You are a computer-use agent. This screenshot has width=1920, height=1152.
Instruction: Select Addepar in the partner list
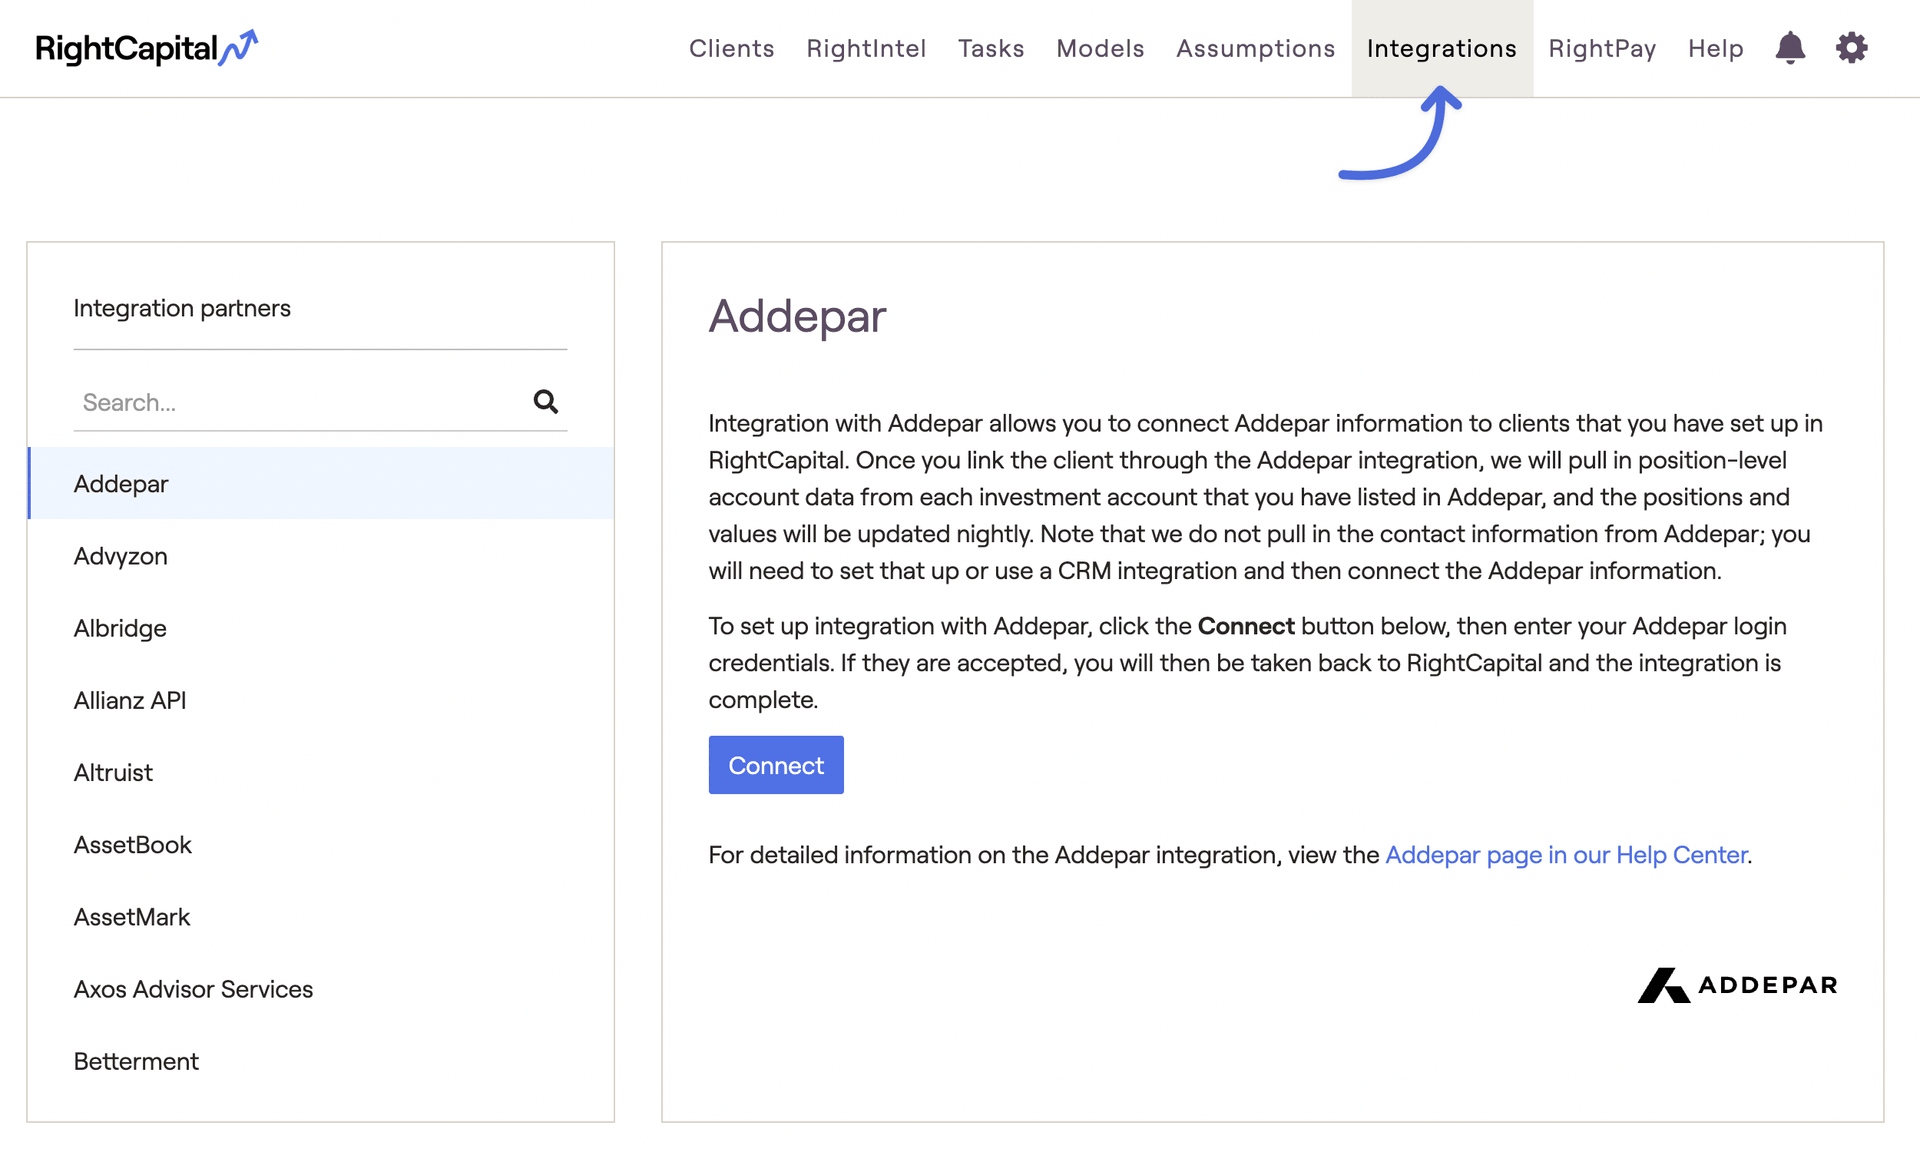(321, 483)
